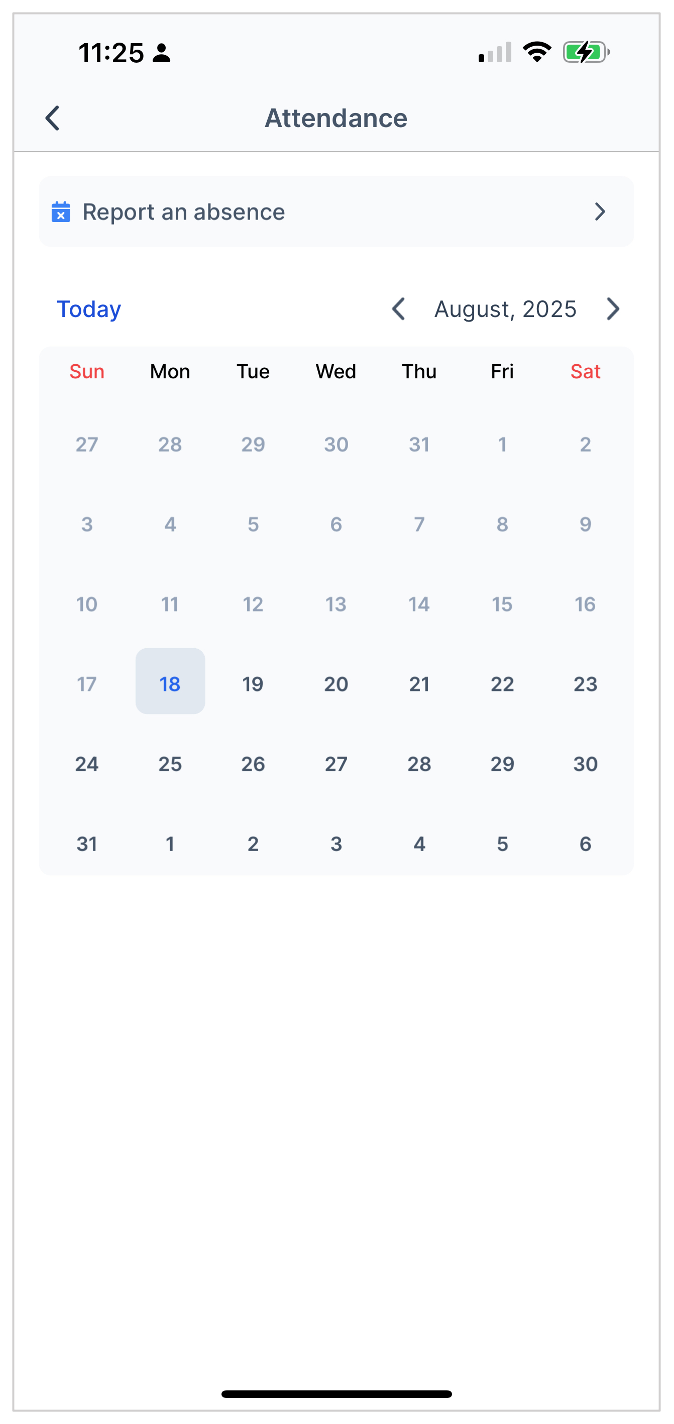
Task: Go to next month with right chevron
Action: tap(613, 309)
